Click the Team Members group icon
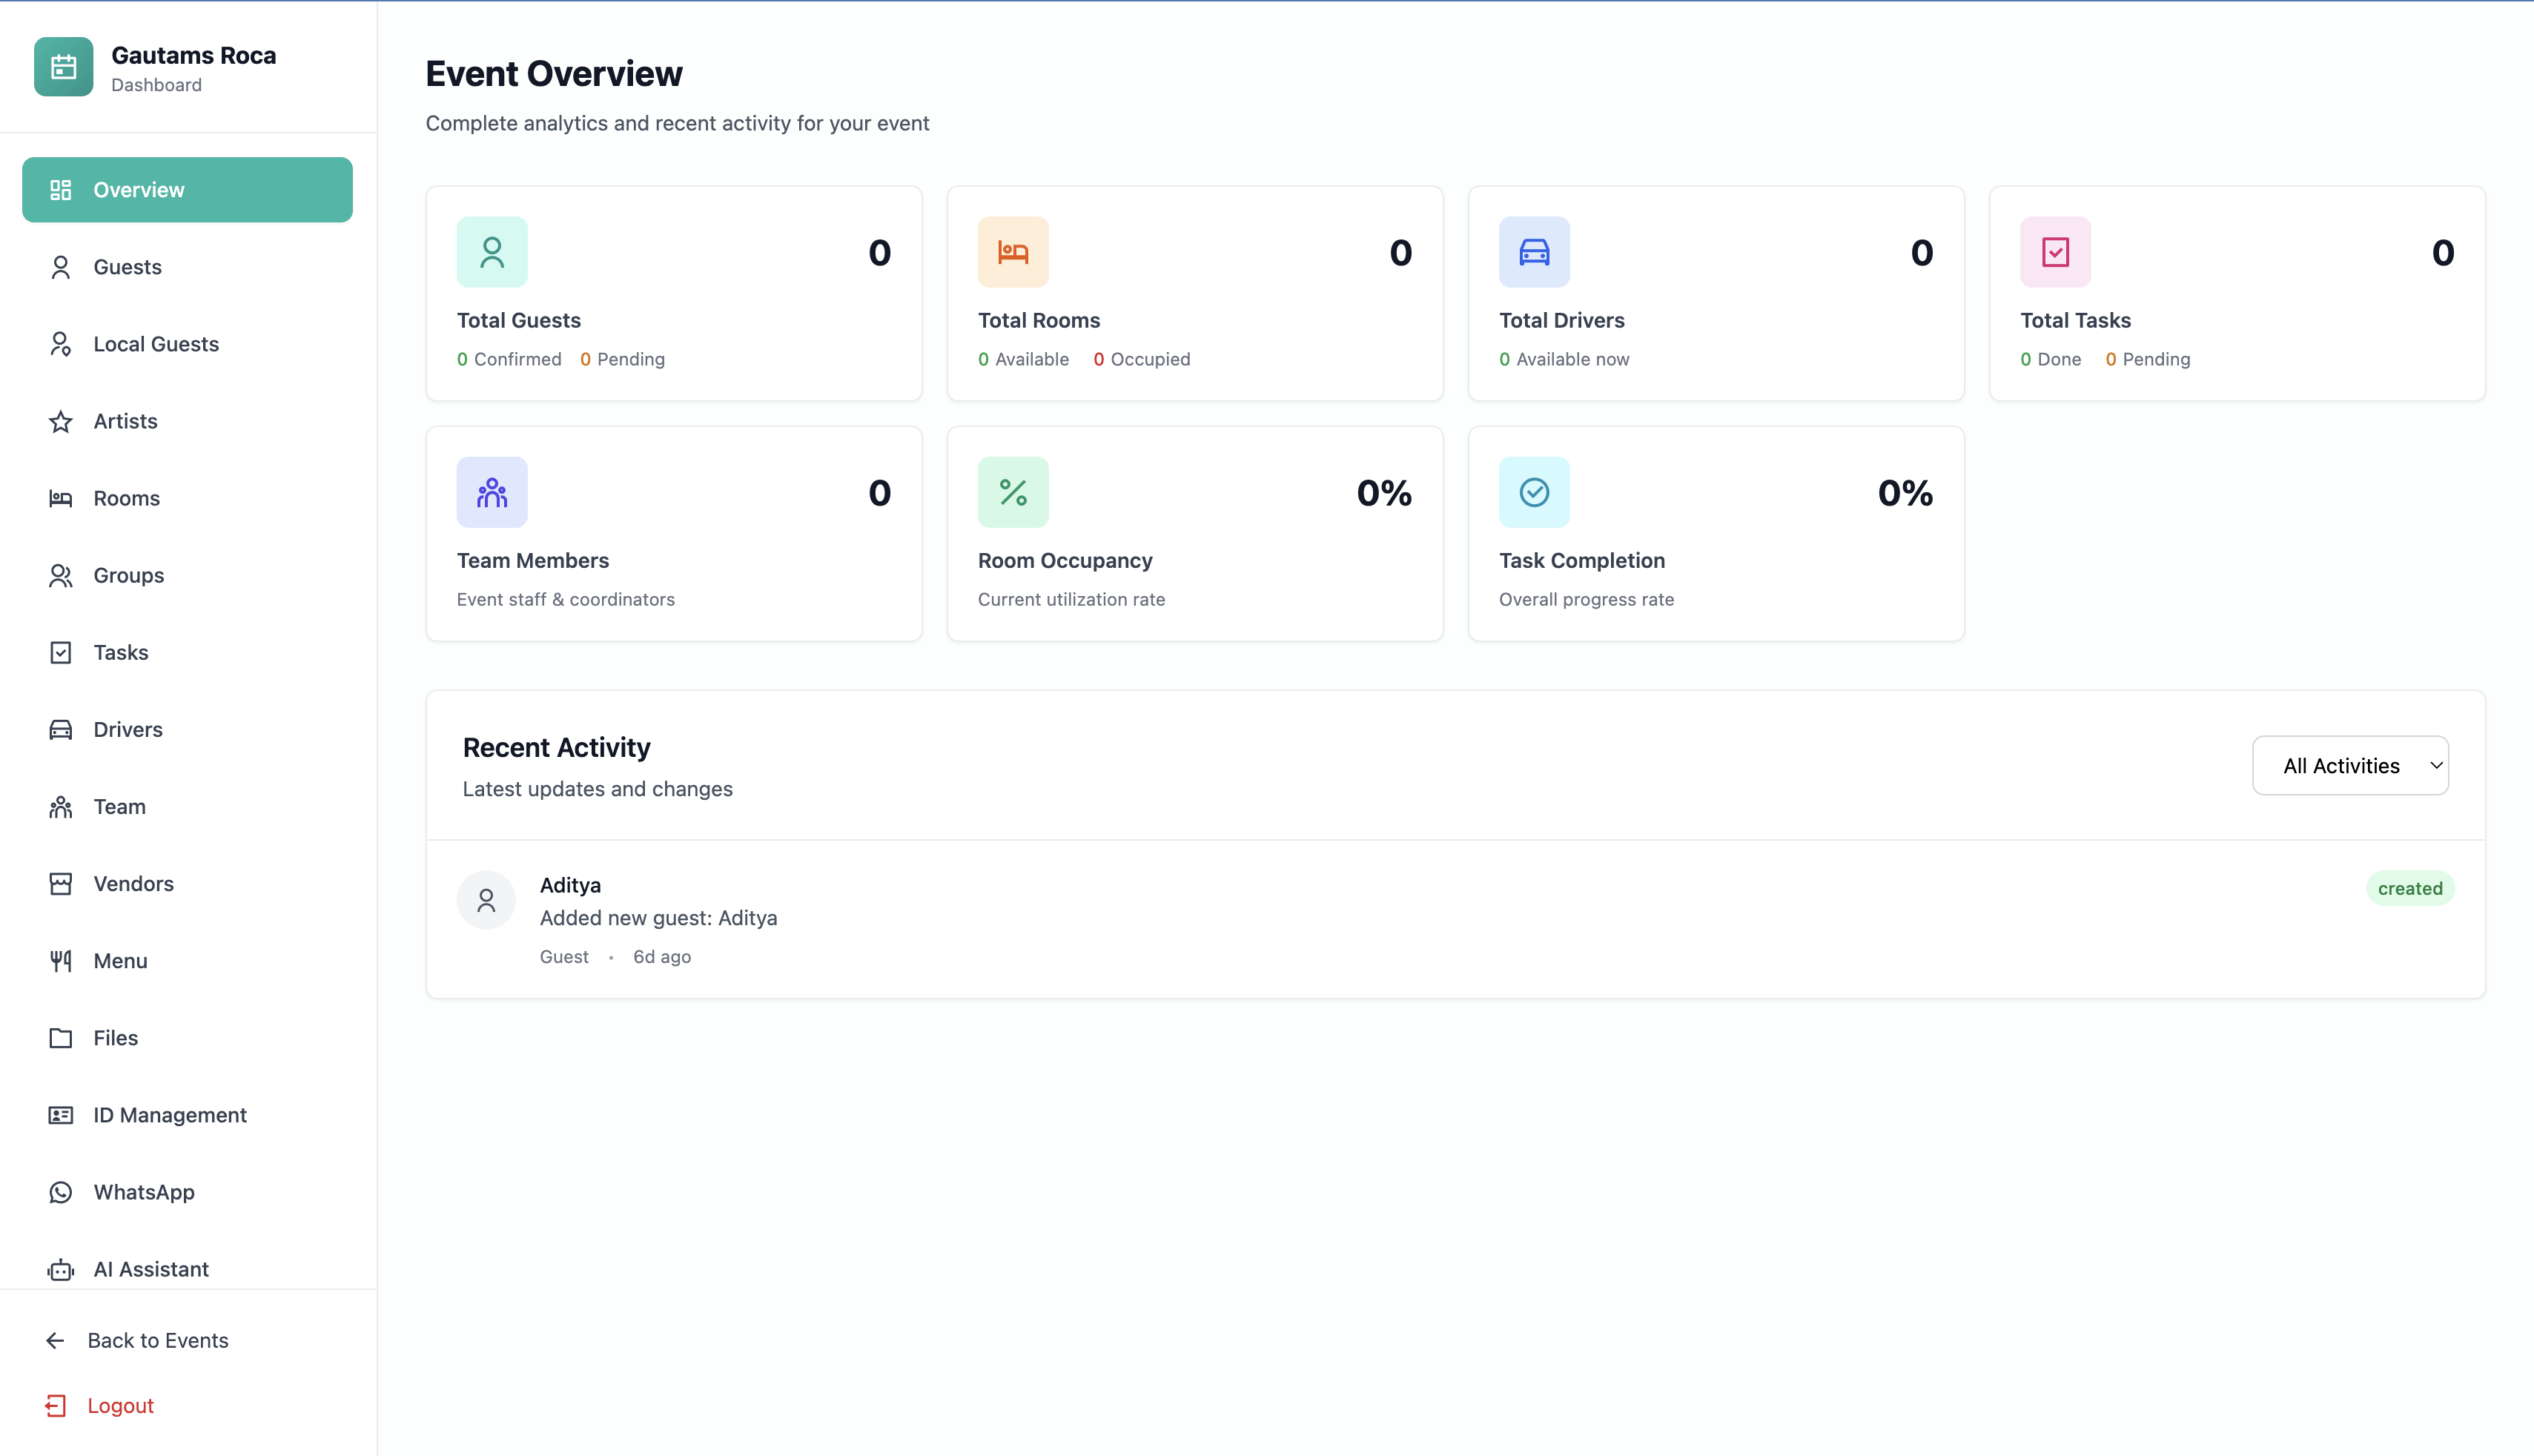The width and height of the screenshot is (2534, 1456). point(492,492)
